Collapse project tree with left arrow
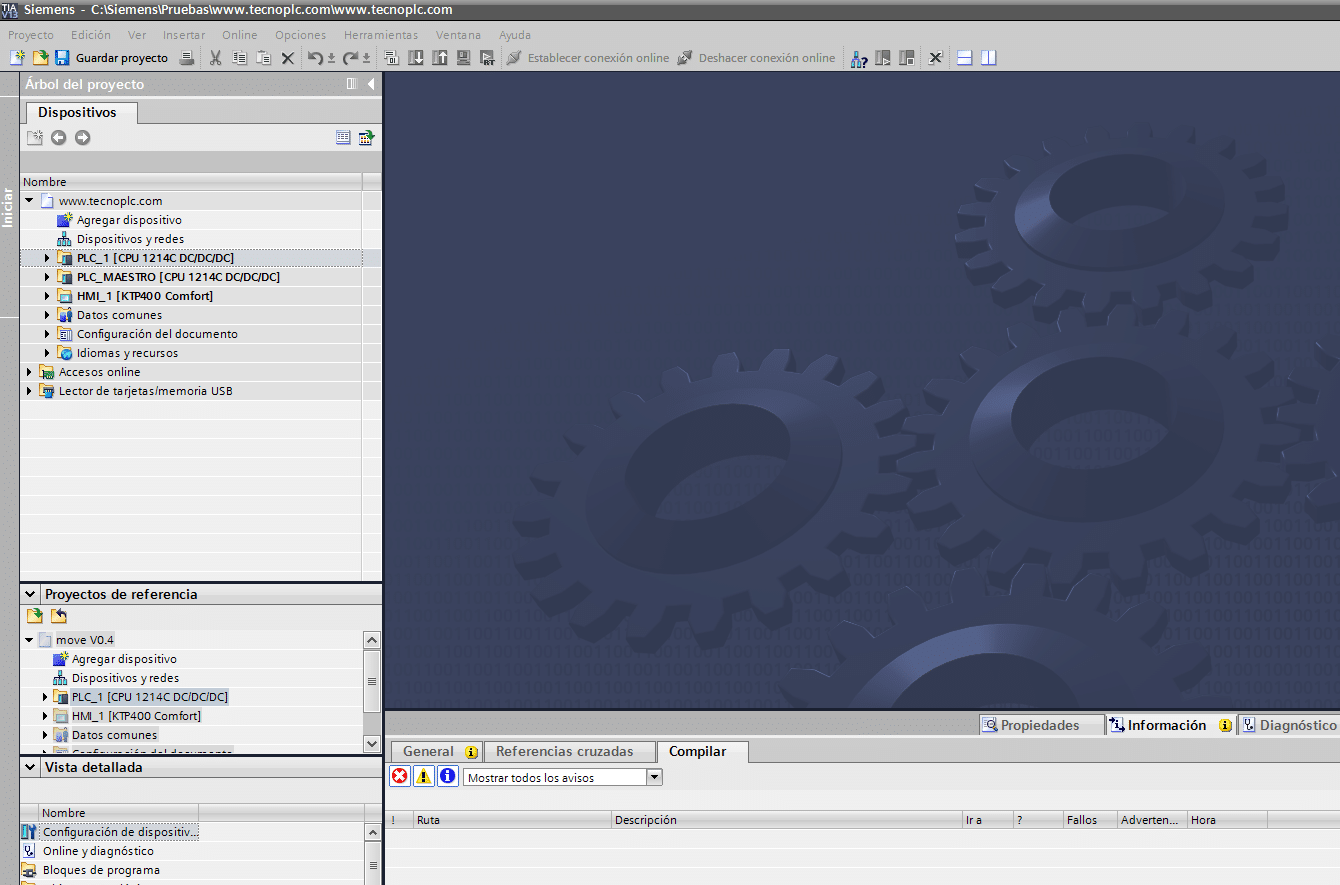Screen dimensions: 1340x885 [x=371, y=84]
